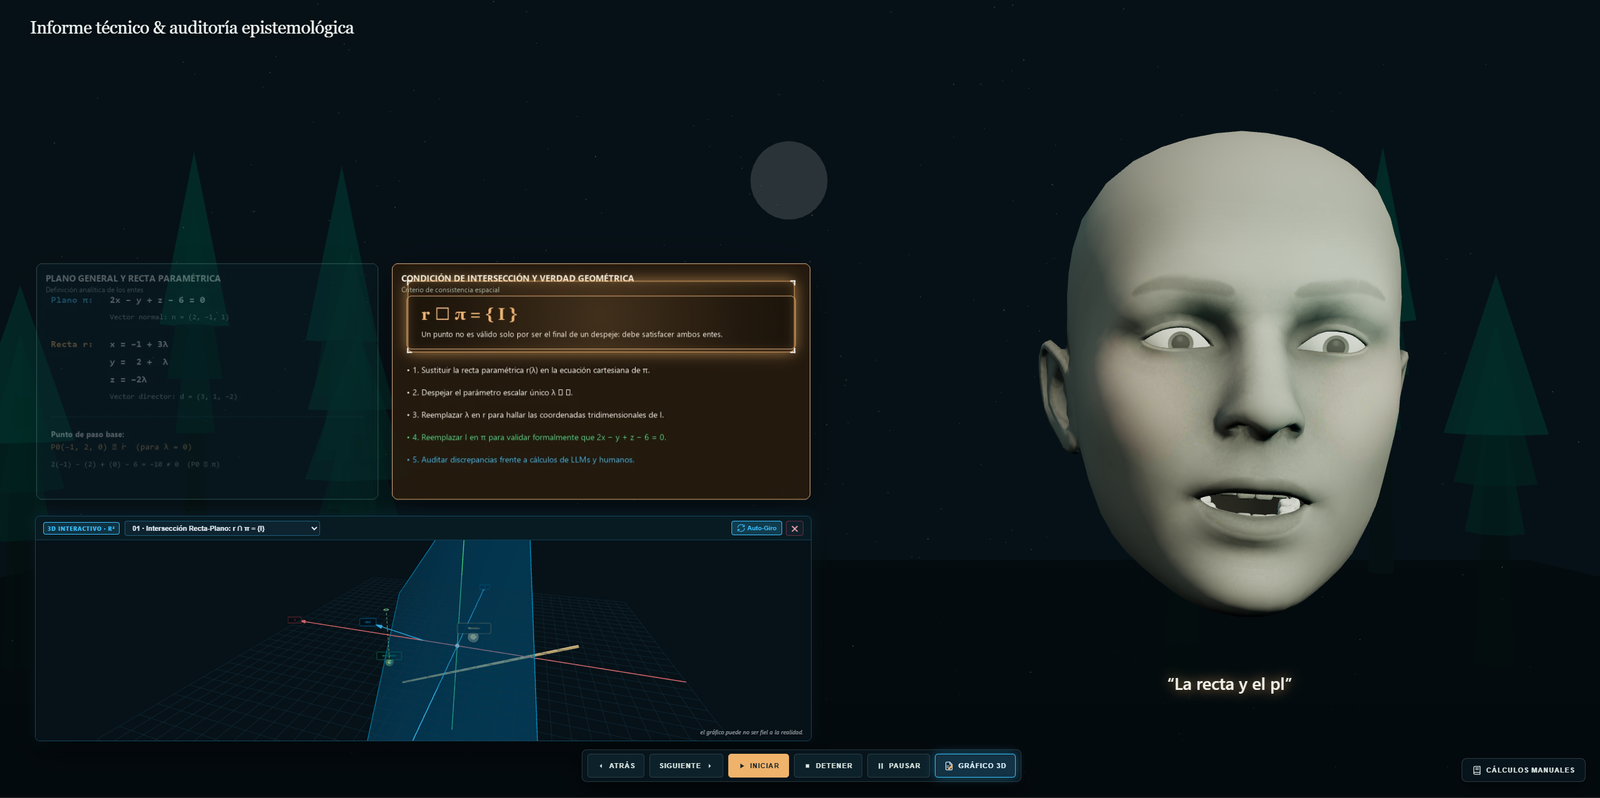
Task: Go back with the ATRÁS button
Action: [616, 766]
